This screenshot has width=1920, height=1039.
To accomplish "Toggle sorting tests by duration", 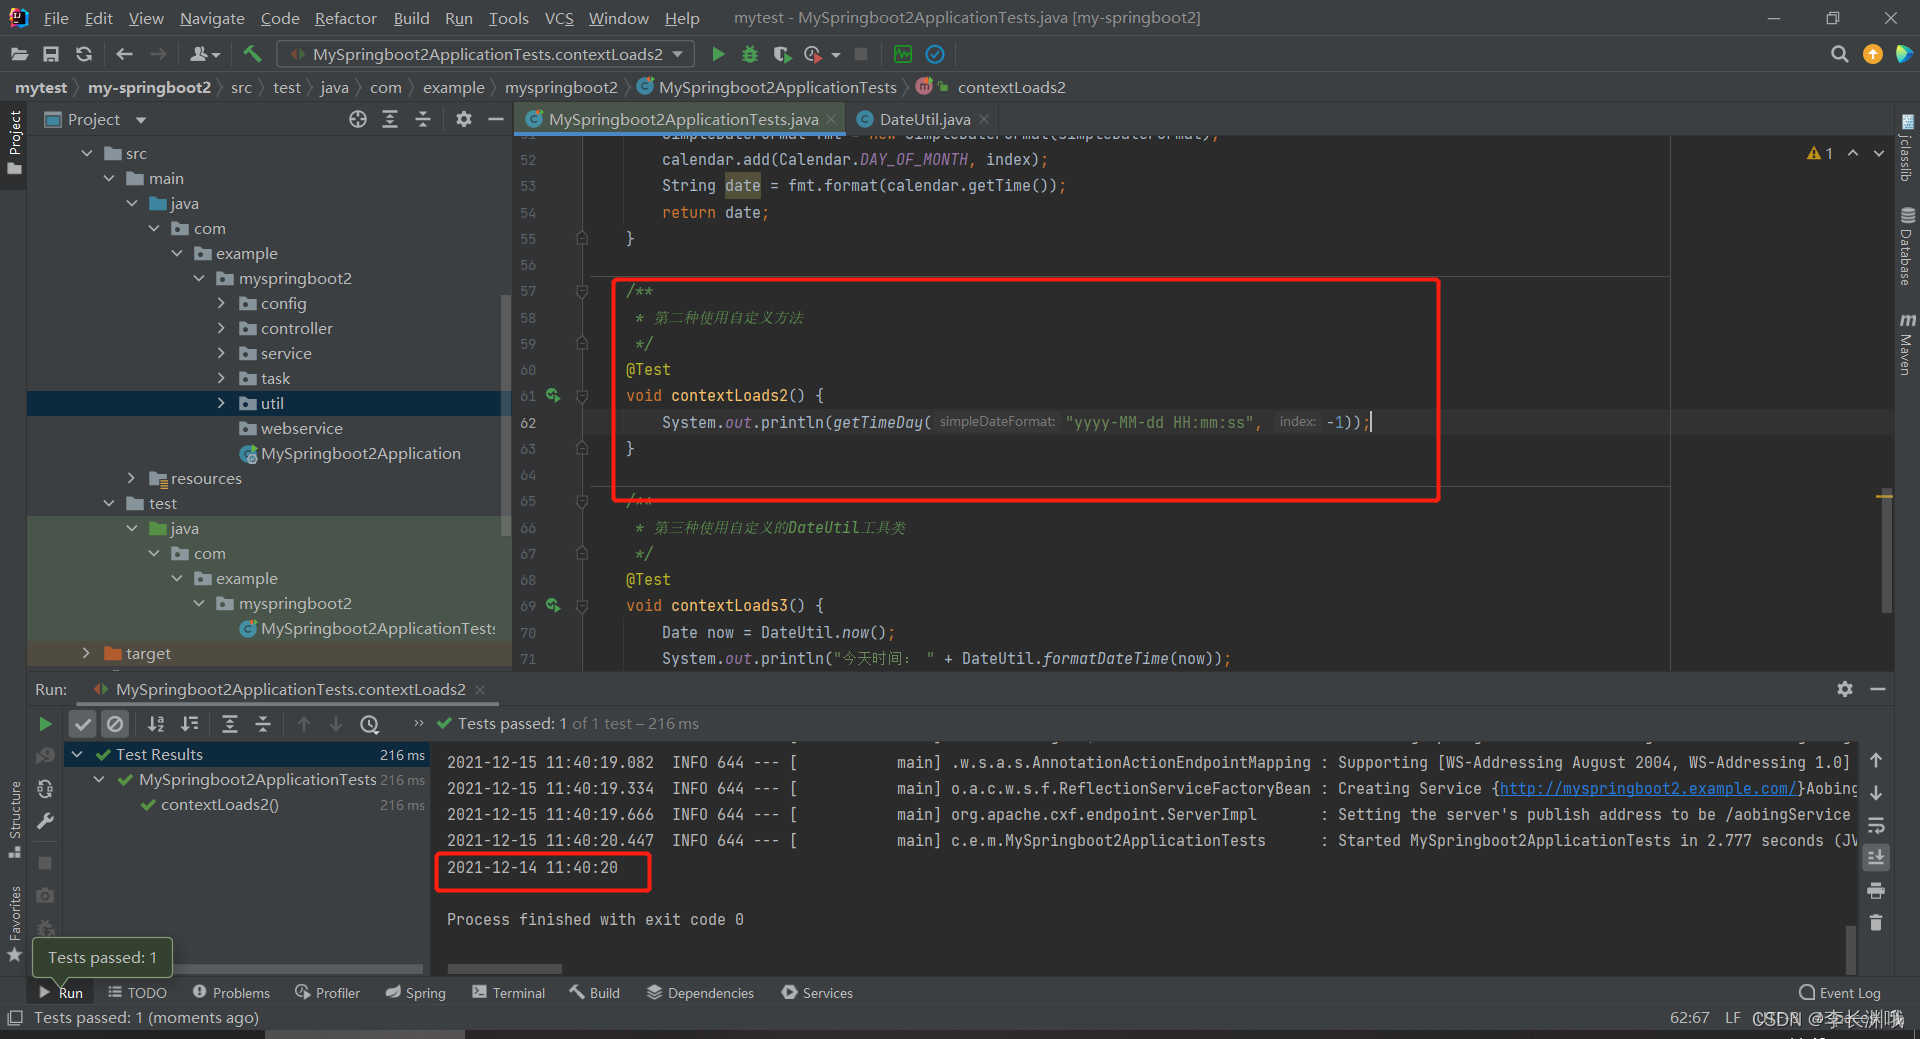I will (x=190, y=723).
